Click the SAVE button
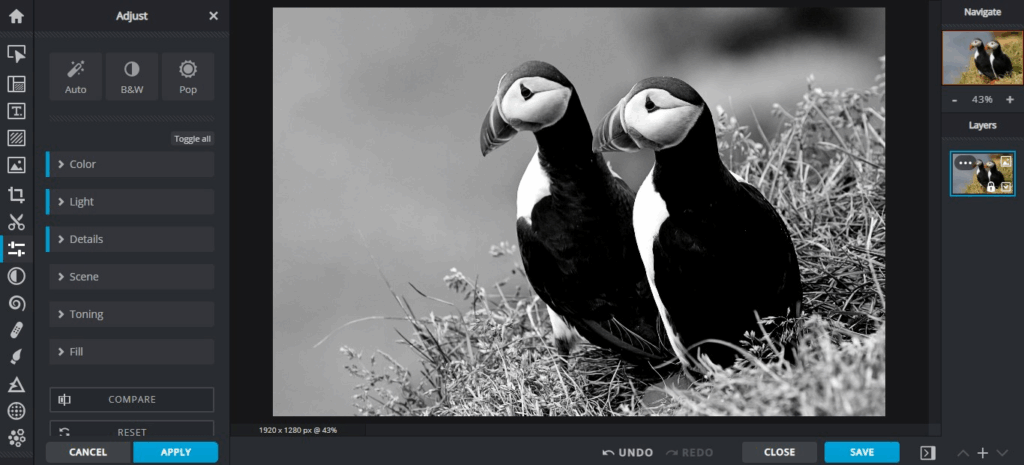1024x465 pixels. (861, 452)
